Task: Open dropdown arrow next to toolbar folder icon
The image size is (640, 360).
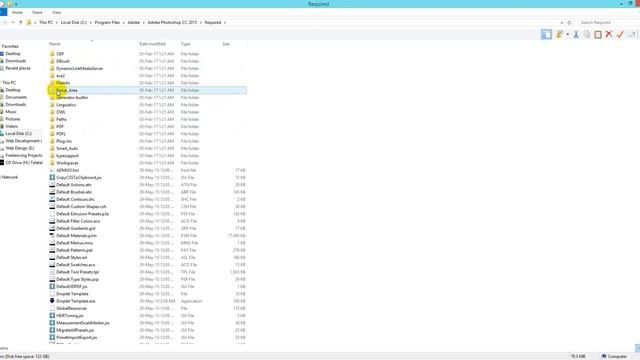Action: point(567,35)
